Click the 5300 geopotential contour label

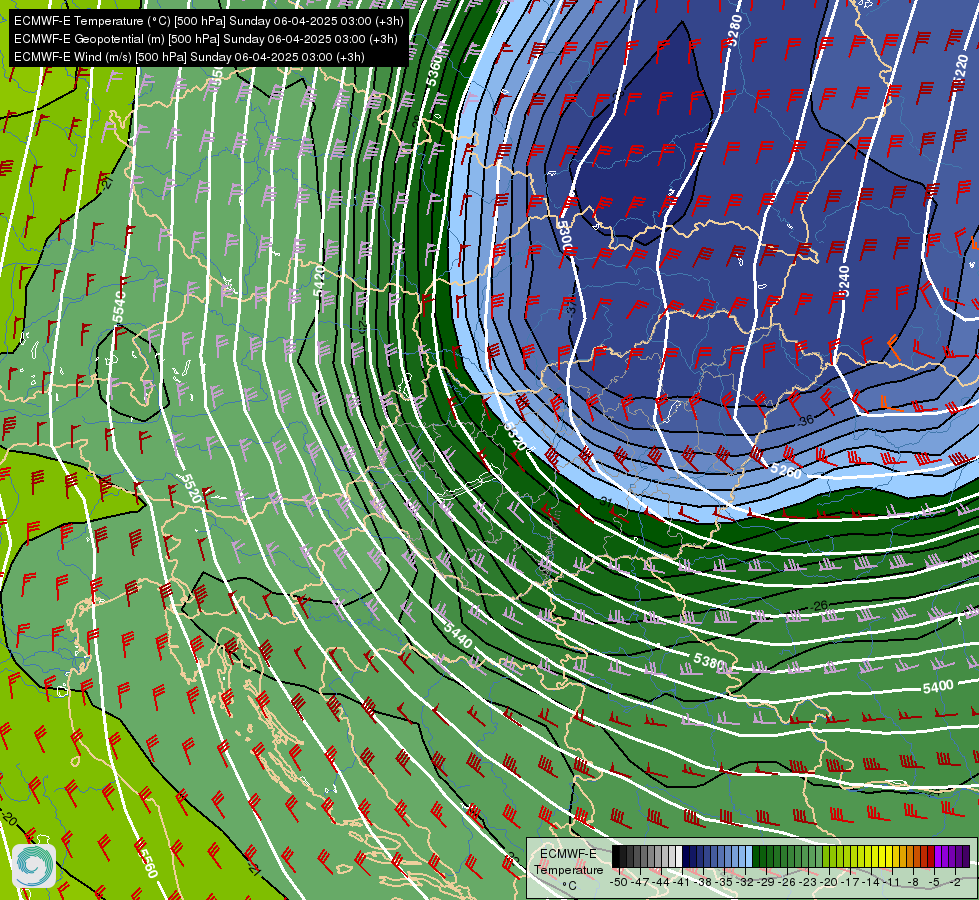564,236
